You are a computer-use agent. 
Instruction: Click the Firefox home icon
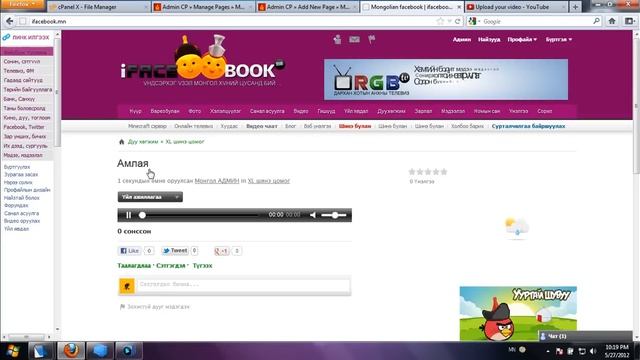(x=611, y=21)
